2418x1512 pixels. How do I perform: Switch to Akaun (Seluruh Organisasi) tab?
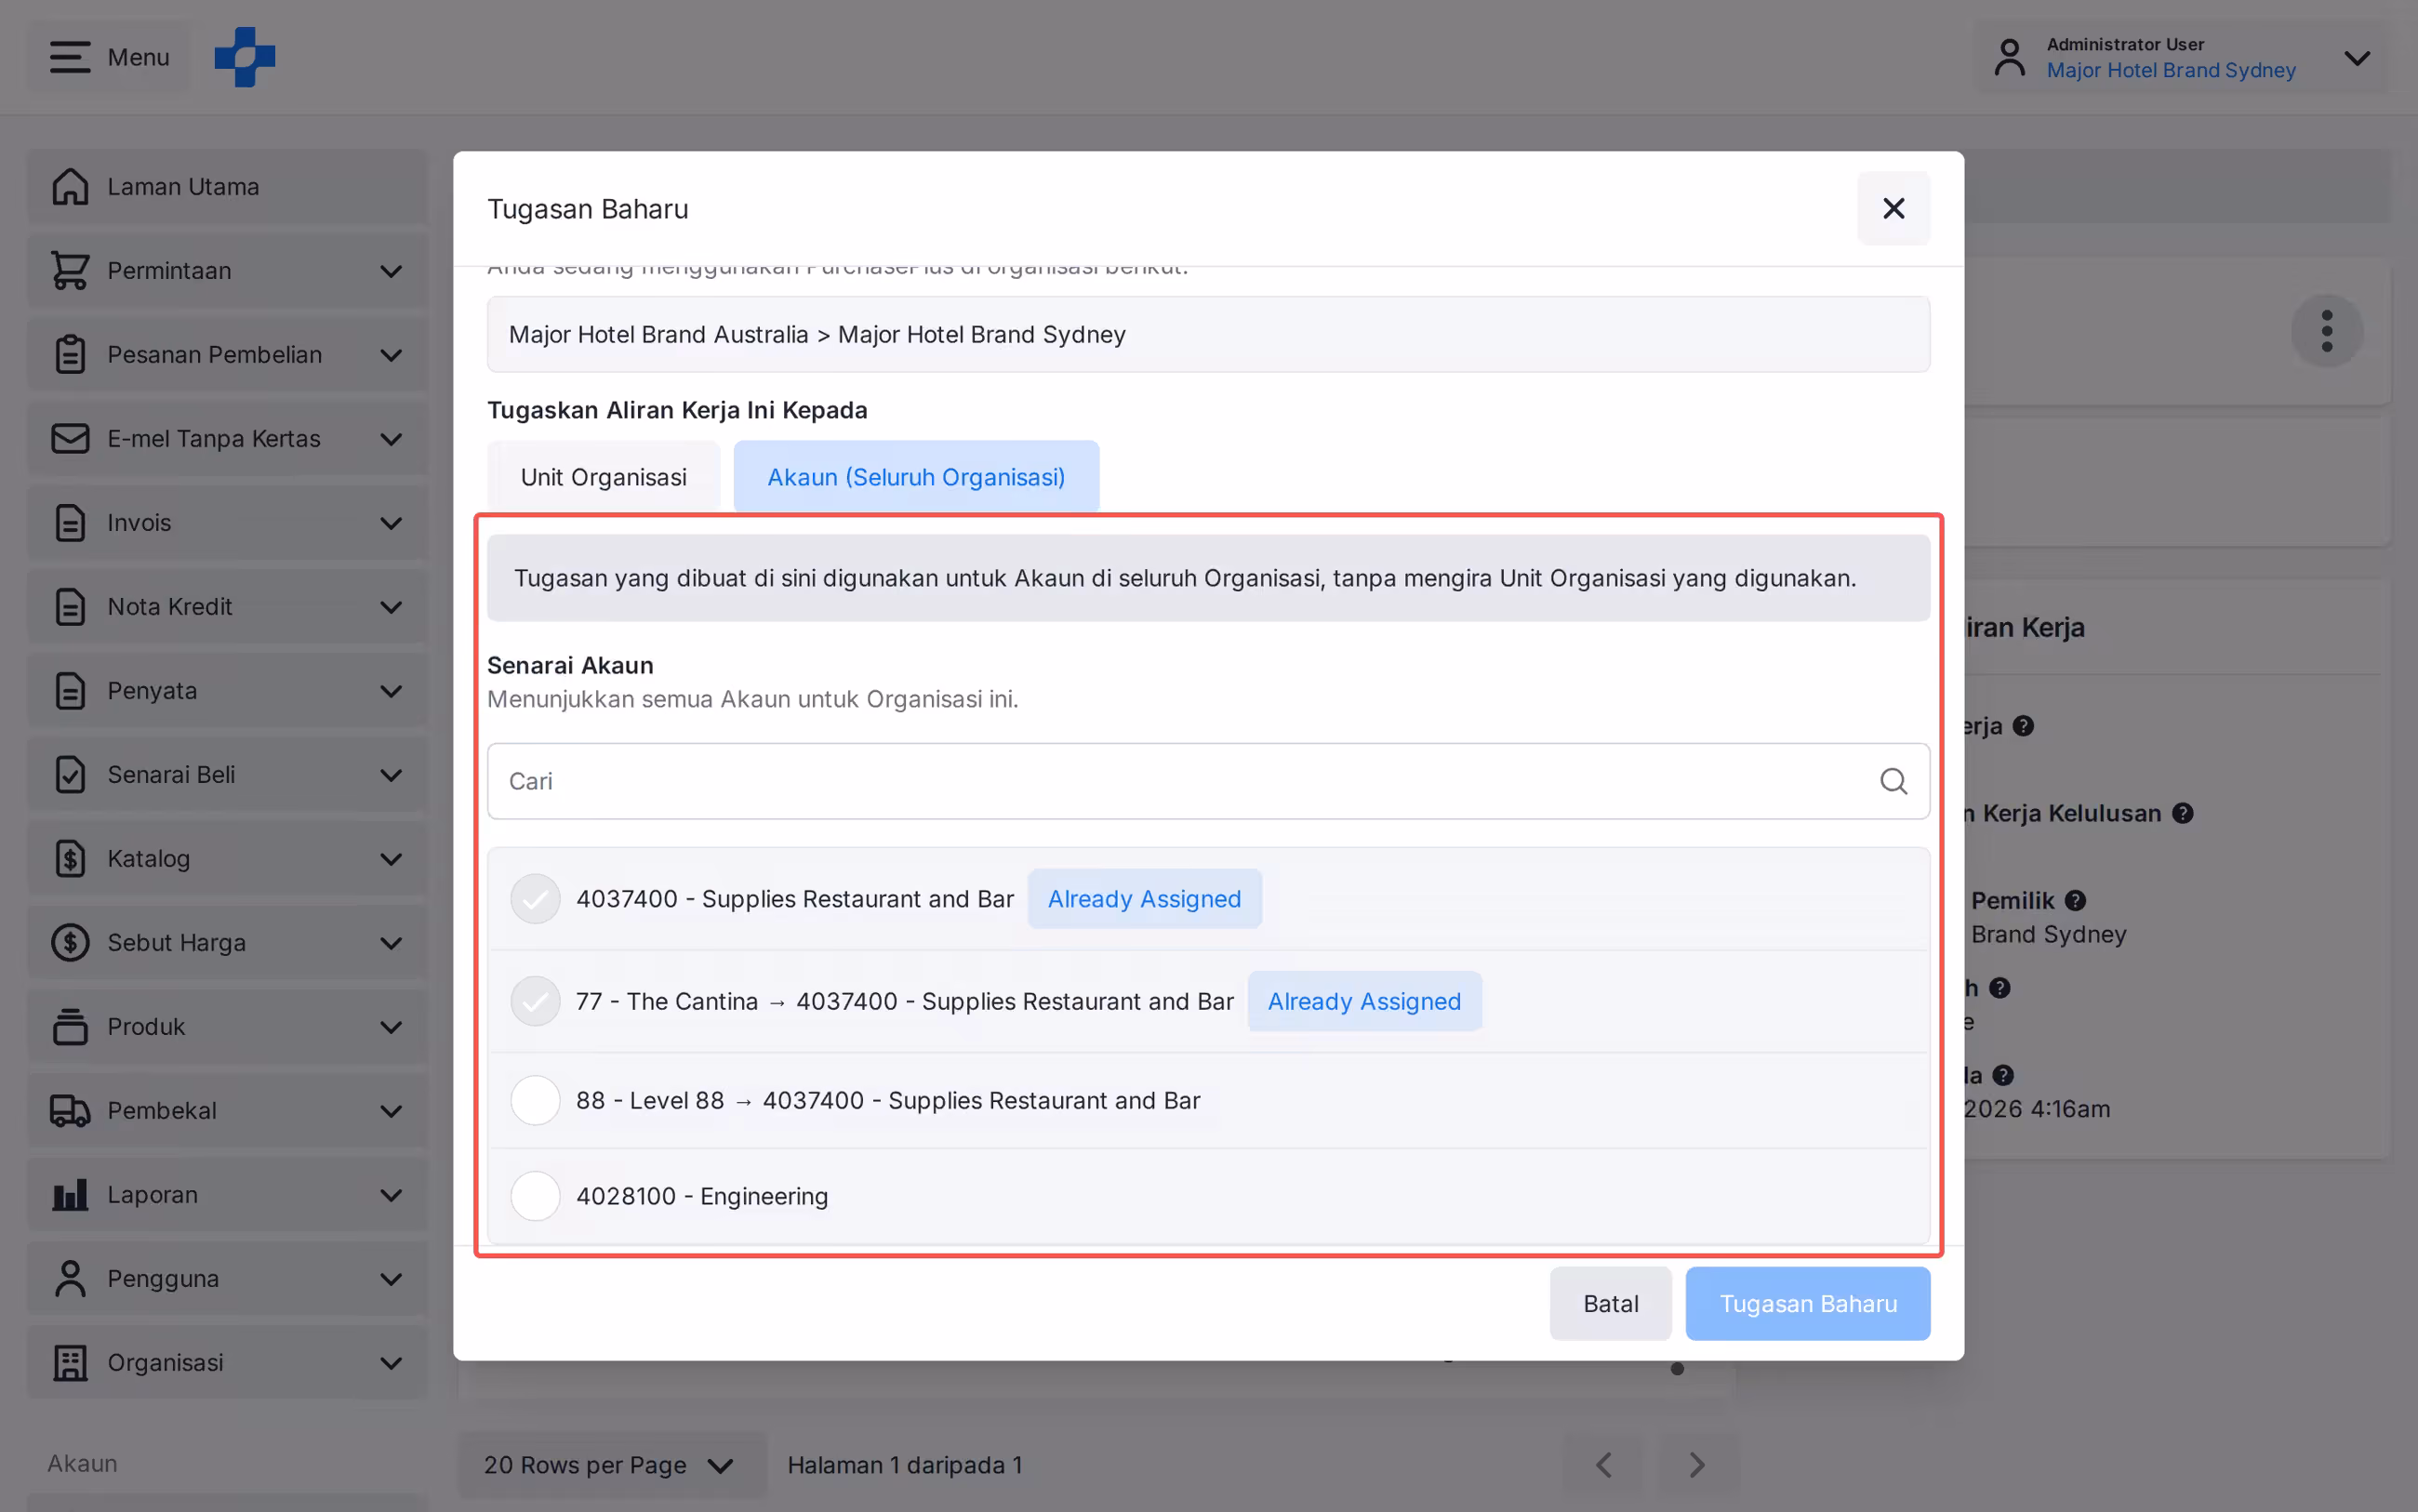[x=916, y=477]
